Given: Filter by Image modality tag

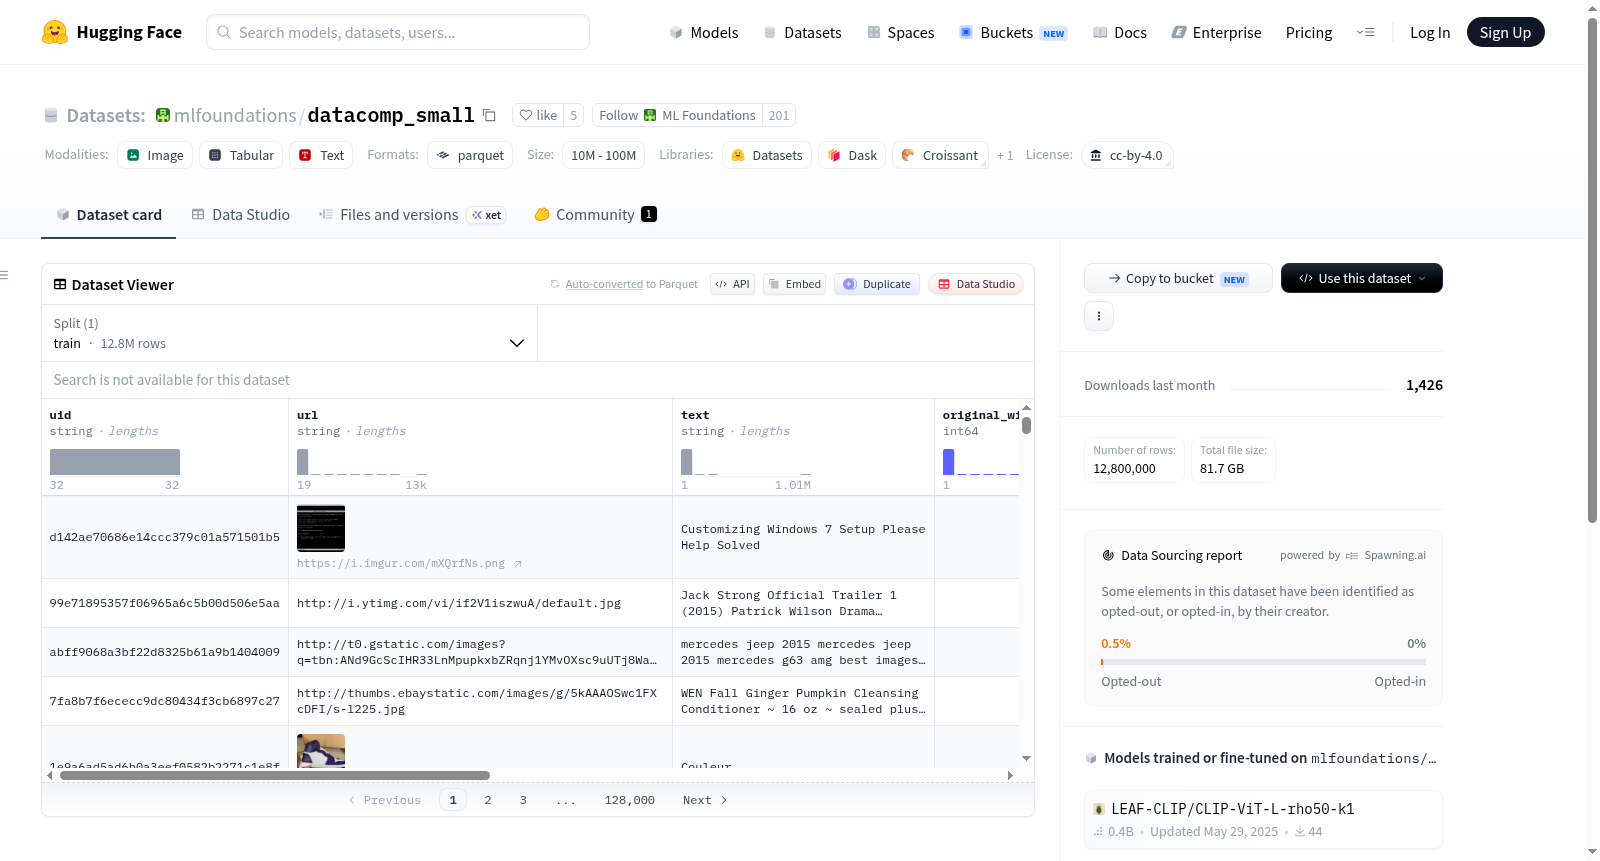Looking at the screenshot, I should (155, 155).
